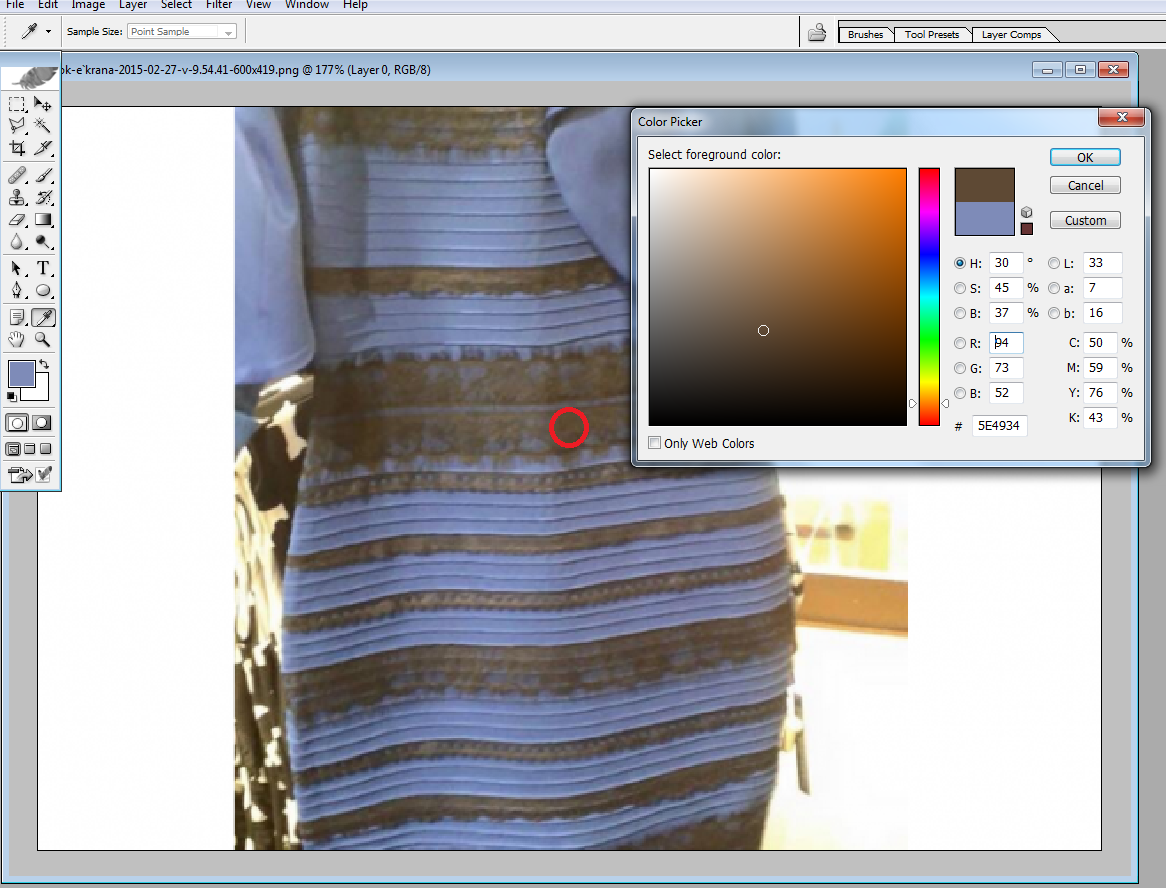1167x888 pixels.
Task: Toggle the File Browser icon
Action: point(817,33)
